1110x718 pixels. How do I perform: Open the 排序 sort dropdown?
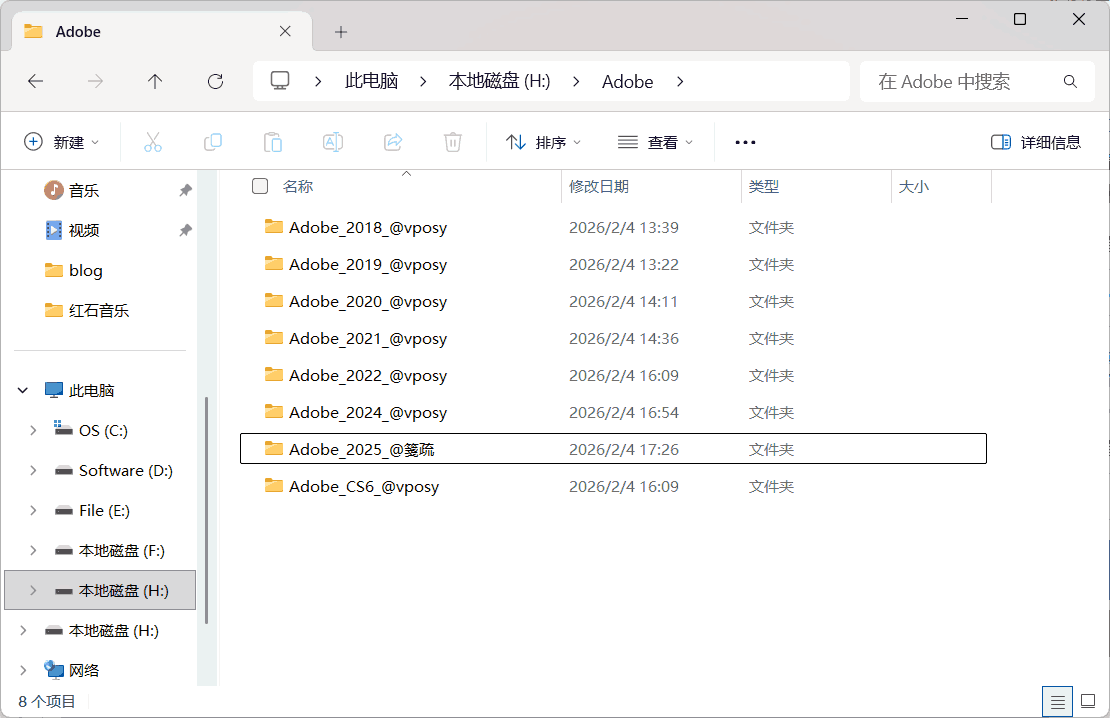[x=543, y=142]
